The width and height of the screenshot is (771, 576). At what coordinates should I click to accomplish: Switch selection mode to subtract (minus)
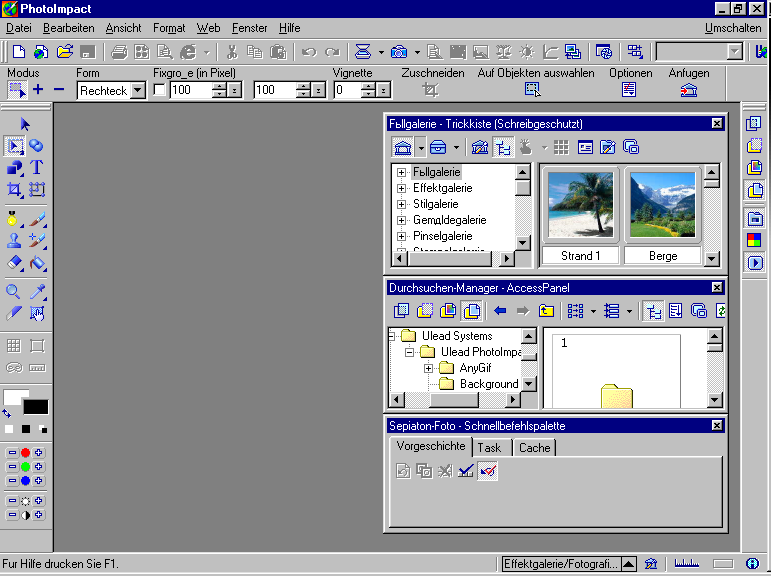59,90
